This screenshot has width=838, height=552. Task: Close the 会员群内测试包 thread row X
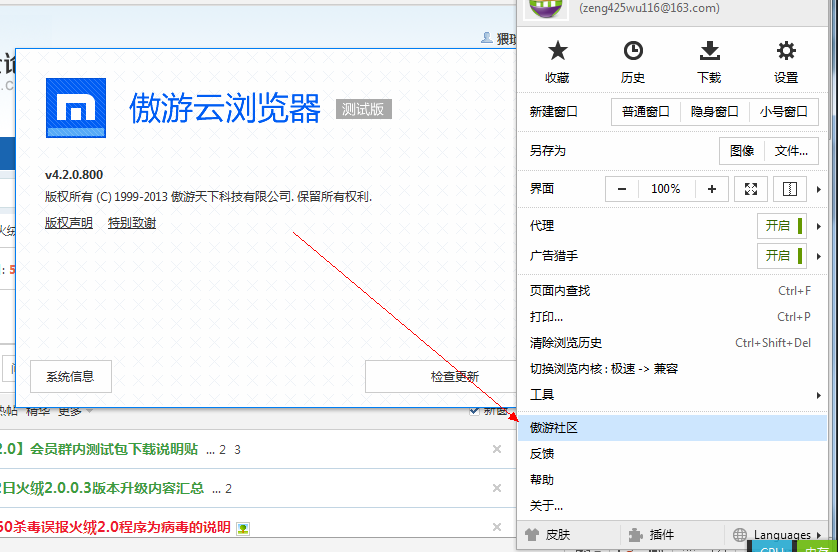pos(497,449)
